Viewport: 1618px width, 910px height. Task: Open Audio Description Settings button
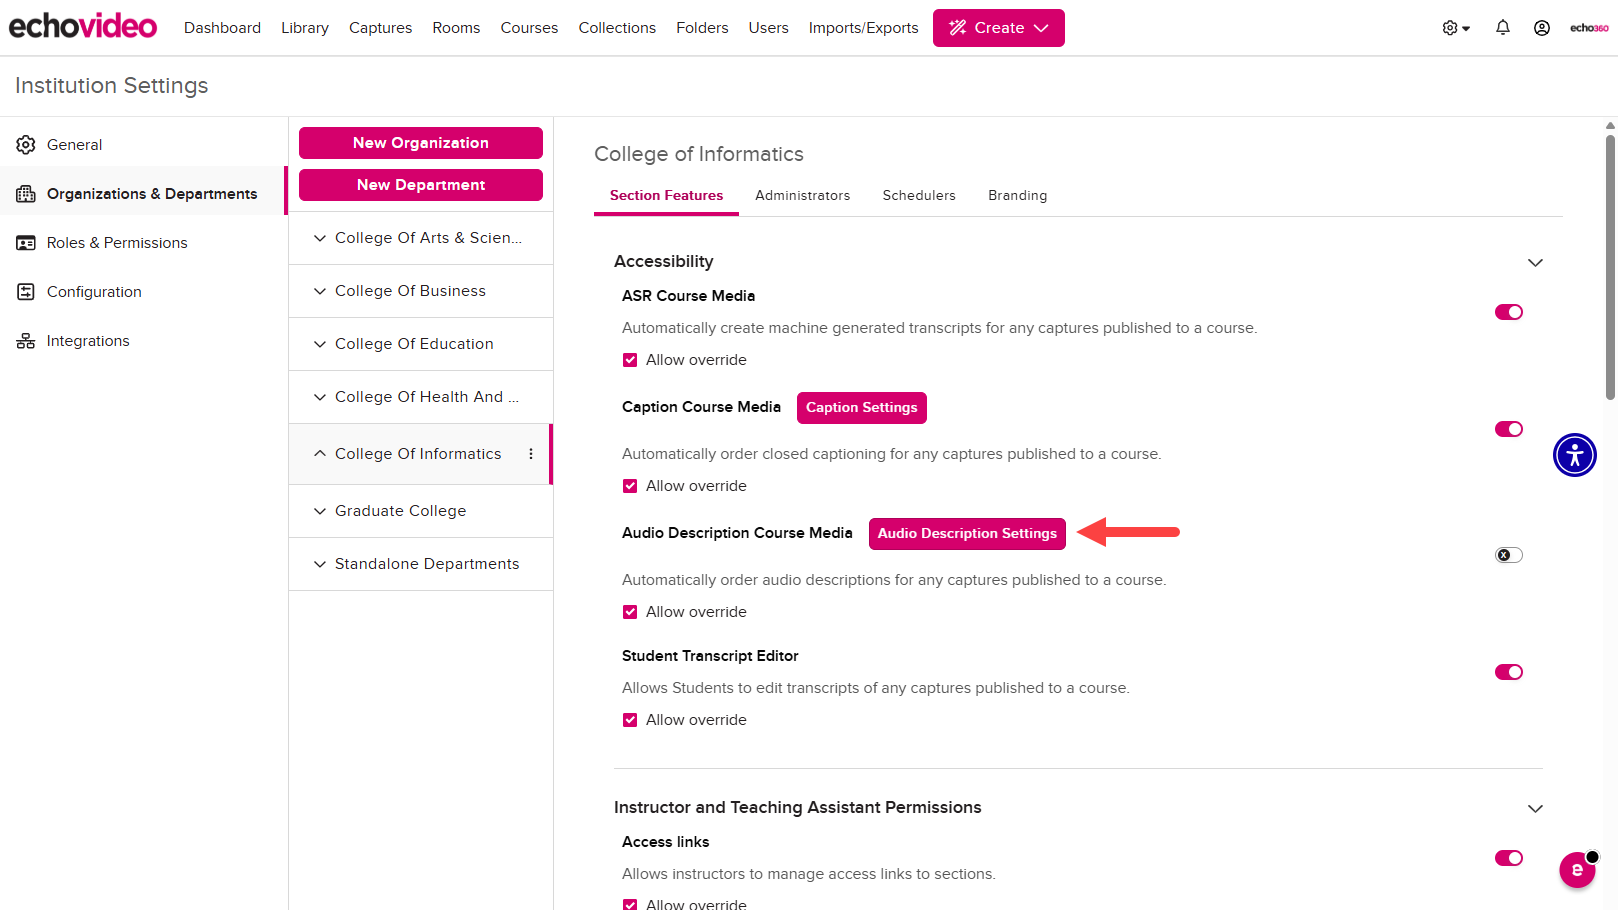pyautogui.click(x=967, y=534)
